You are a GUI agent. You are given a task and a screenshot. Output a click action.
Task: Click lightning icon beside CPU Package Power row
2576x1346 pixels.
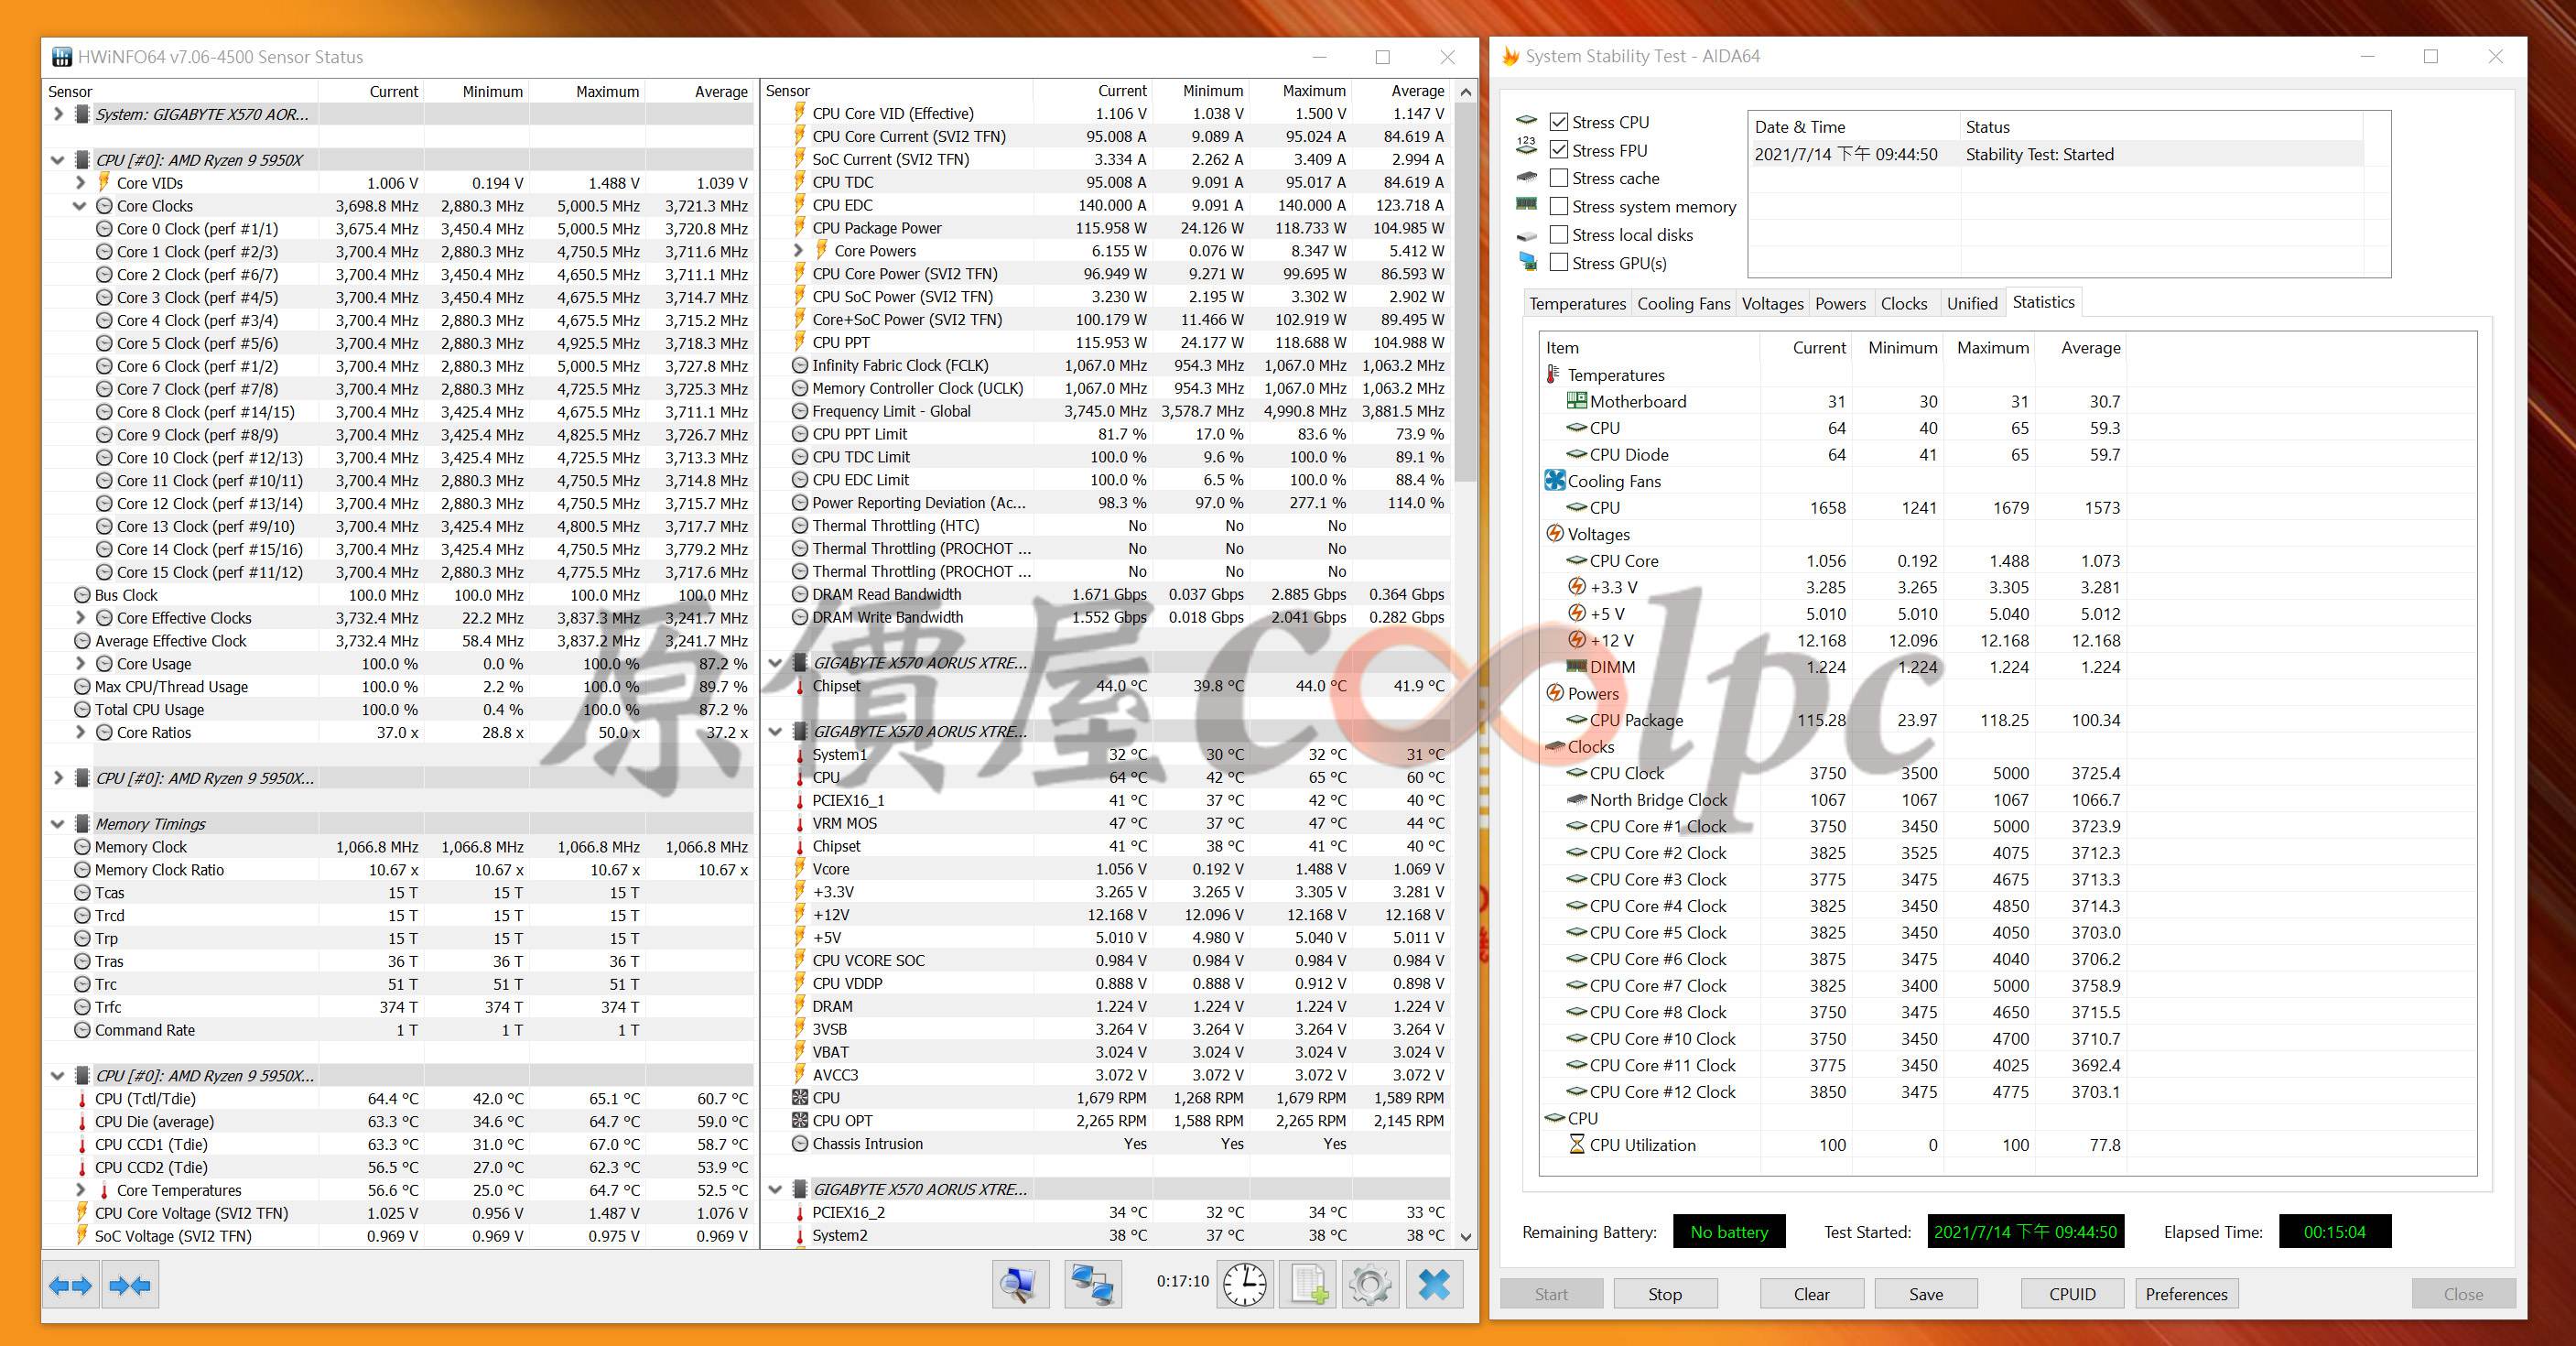[x=799, y=227]
